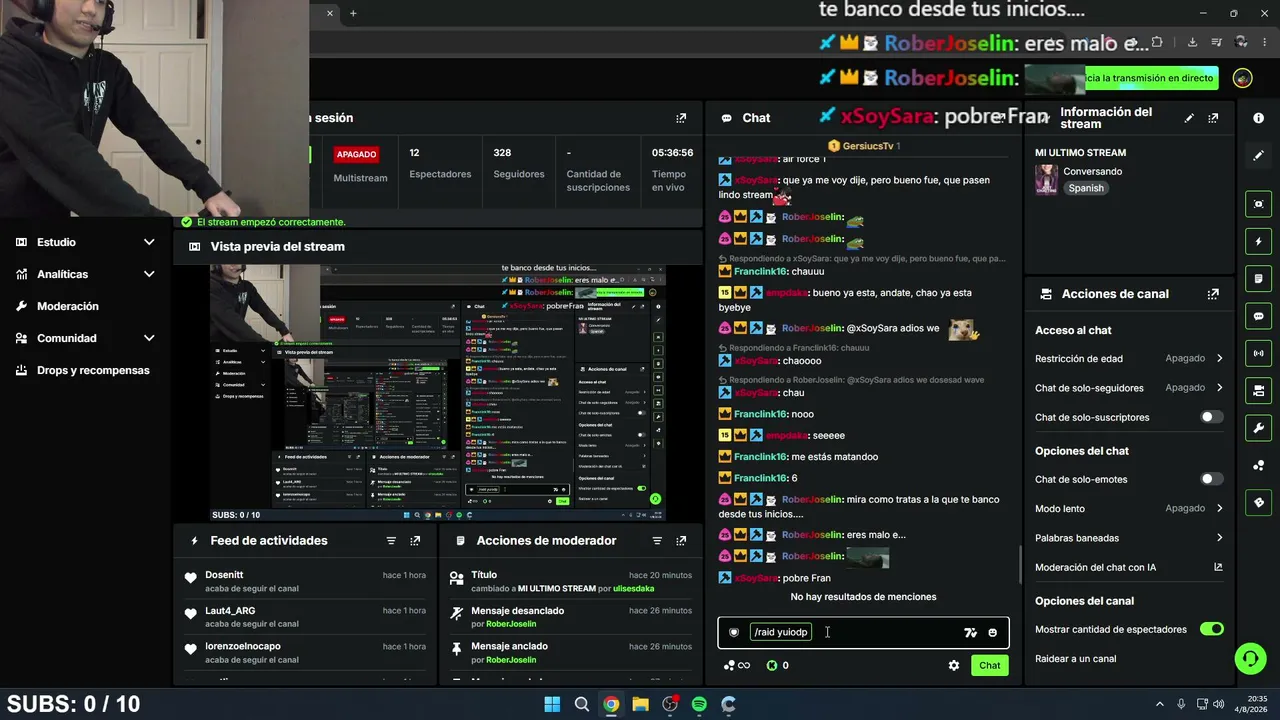Click the green Kicks K icon below the chat box
This screenshot has width=1280, height=720.
pyautogui.click(x=772, y=665)
